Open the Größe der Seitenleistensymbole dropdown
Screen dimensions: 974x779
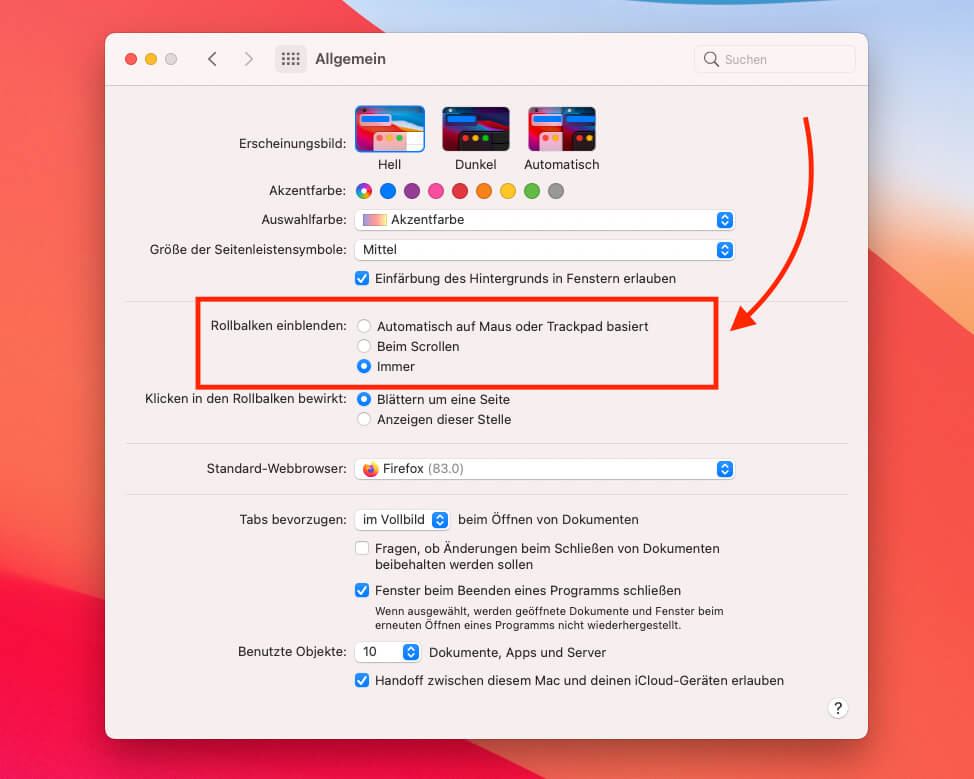pos(723,250)
